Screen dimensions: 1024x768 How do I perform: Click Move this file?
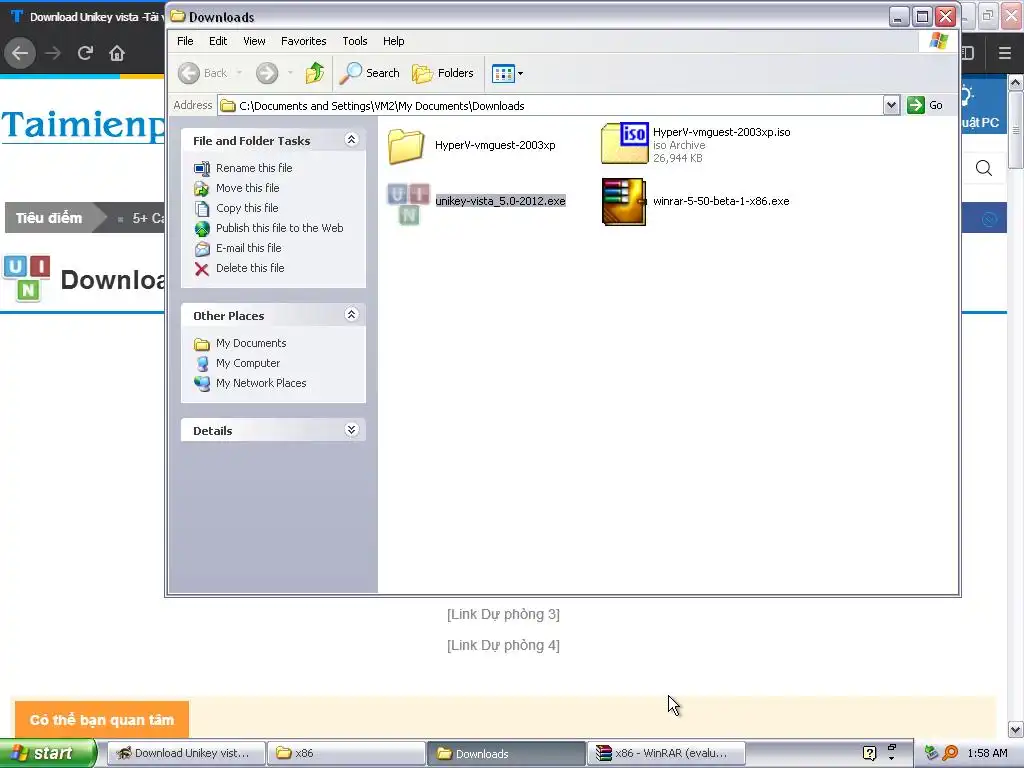pyautogui.click(x=248, y=188)
